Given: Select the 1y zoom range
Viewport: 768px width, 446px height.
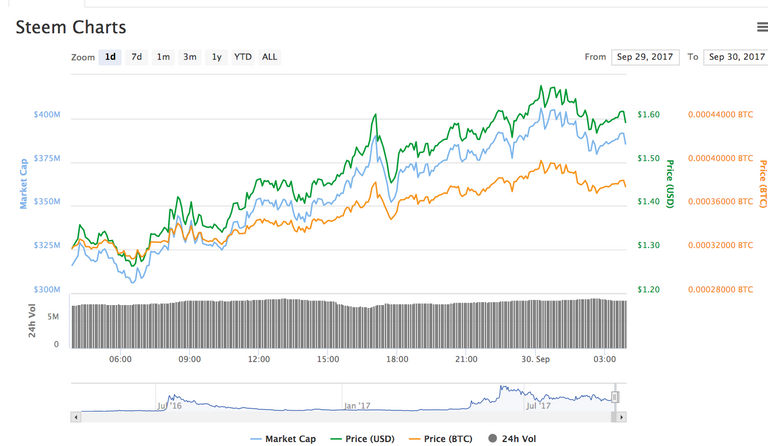Looking at the screenshot, I should (x=216, y=57).
